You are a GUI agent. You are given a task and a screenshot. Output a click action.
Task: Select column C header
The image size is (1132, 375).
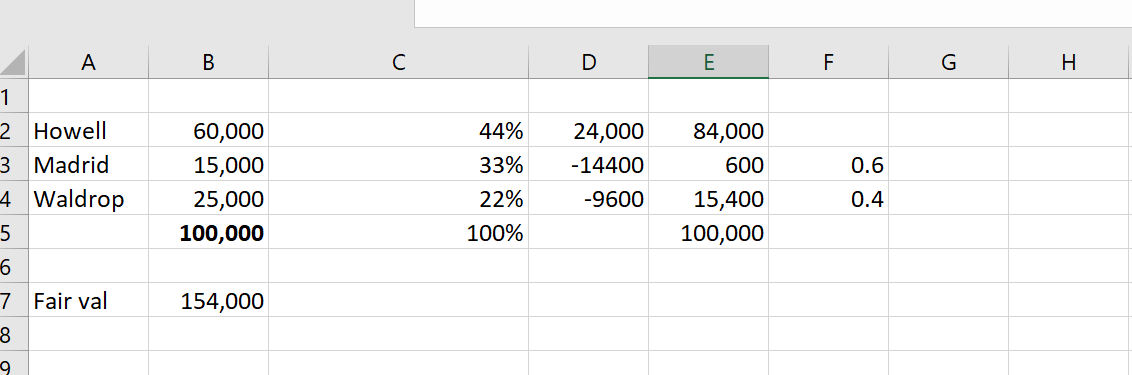pos(399,62)
